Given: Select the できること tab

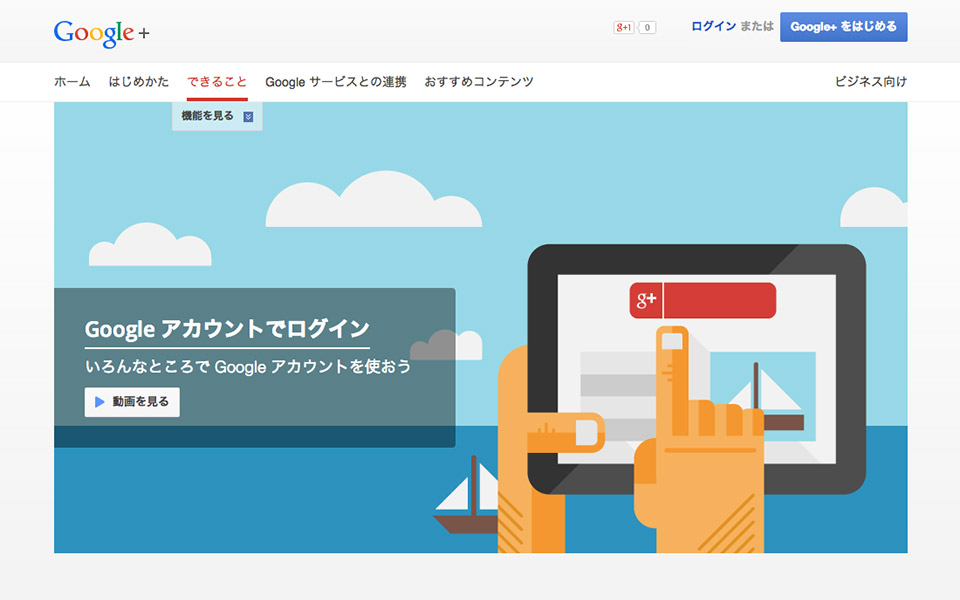Looking at the screenshot, I should tap(217, 81).
